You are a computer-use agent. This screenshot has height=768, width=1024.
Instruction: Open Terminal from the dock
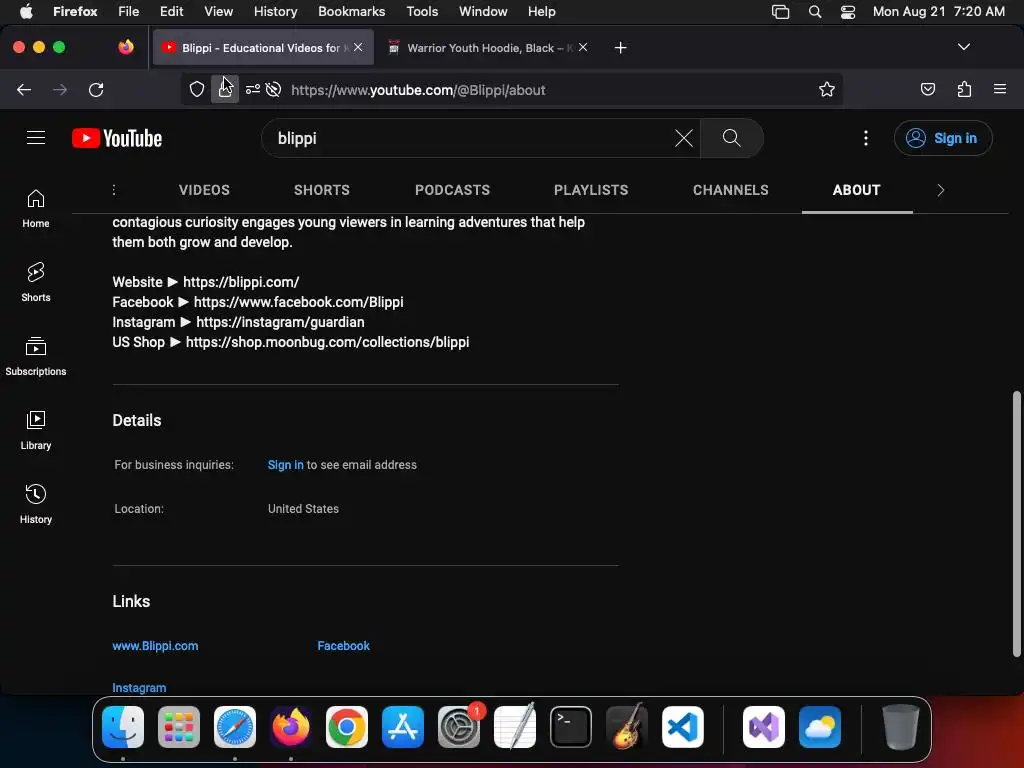[x=571, y=727]
